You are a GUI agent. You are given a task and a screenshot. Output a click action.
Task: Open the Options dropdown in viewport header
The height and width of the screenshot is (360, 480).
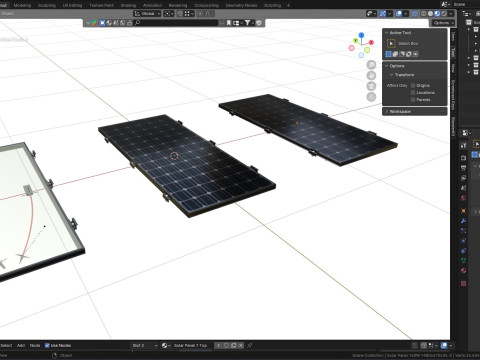tap(443, 23)
